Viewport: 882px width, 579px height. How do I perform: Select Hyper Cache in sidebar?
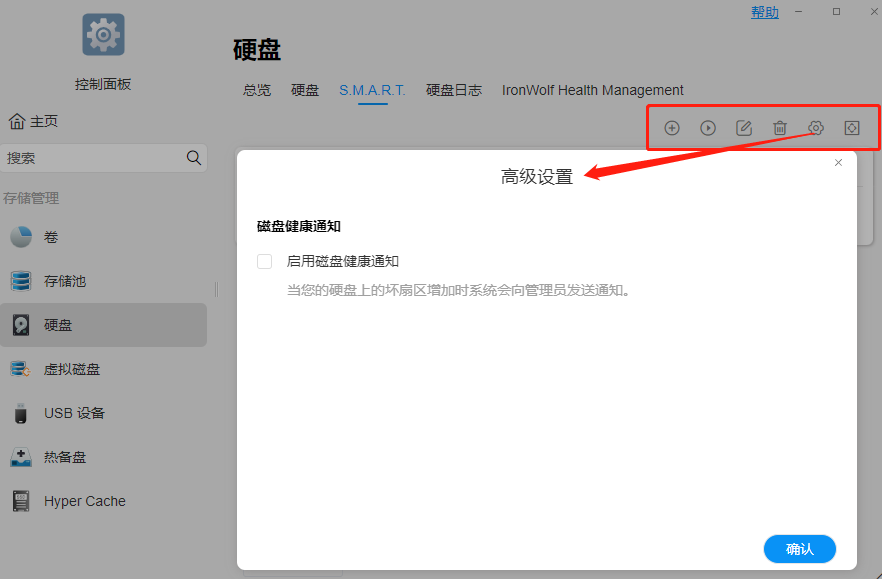pyautogui.click(x=104, y=501)
